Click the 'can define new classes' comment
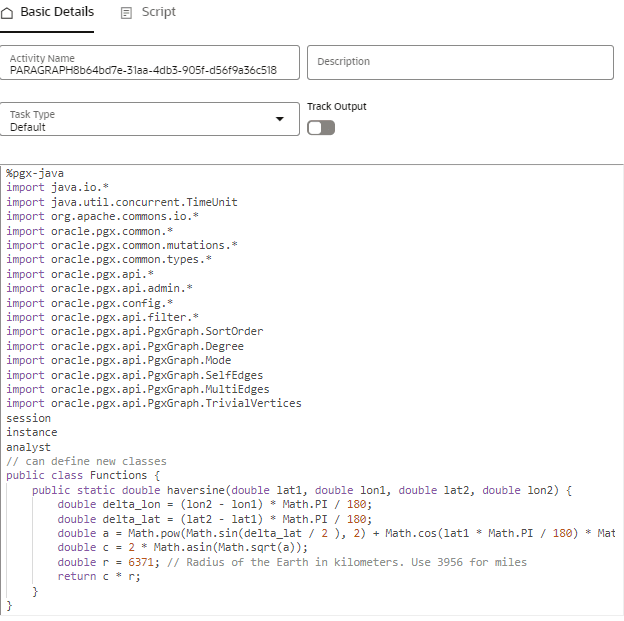This screenshot has height=621, width=624. (x=86, y=461)
